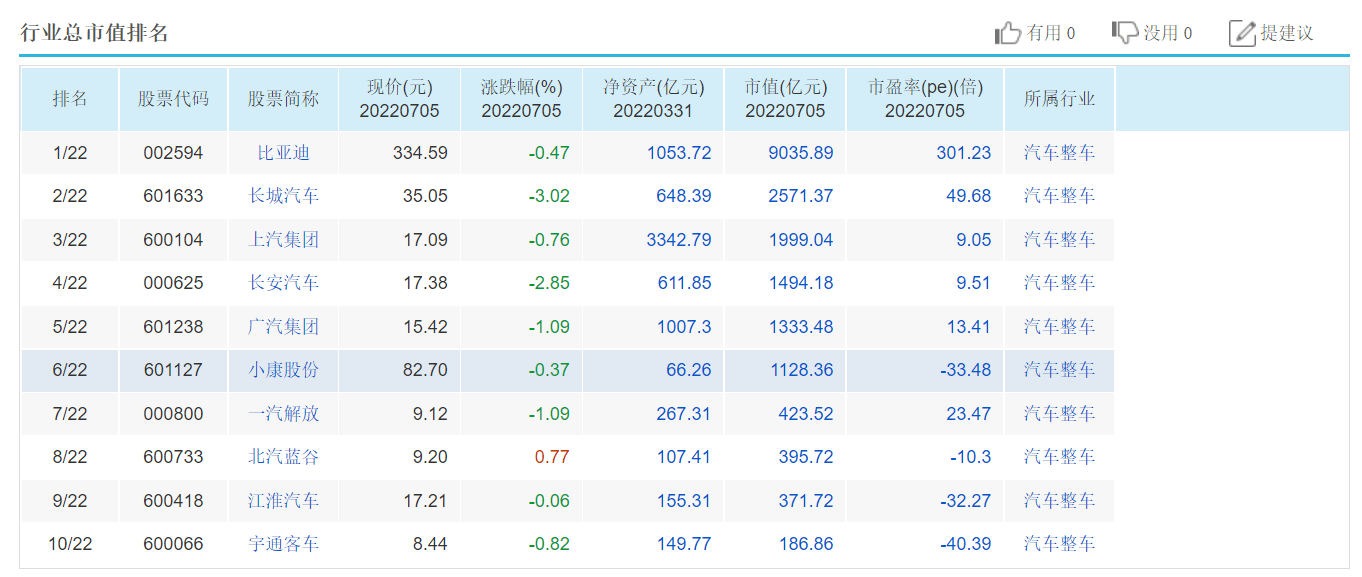1362x577 pixels.
Task: Click current price 334.59
Action: (x=420, y=153)
